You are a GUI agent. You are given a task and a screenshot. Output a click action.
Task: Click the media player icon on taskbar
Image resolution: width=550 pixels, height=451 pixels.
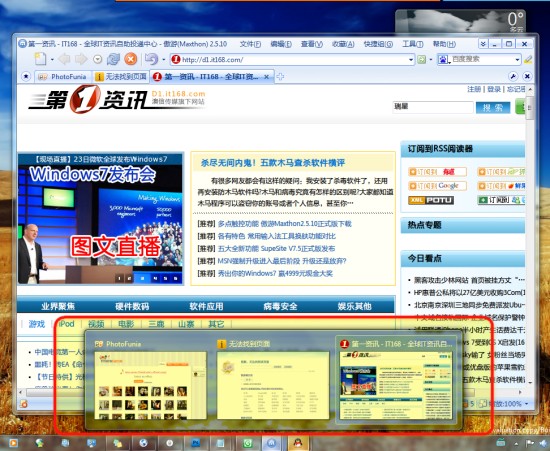click(x=14, y=443)
